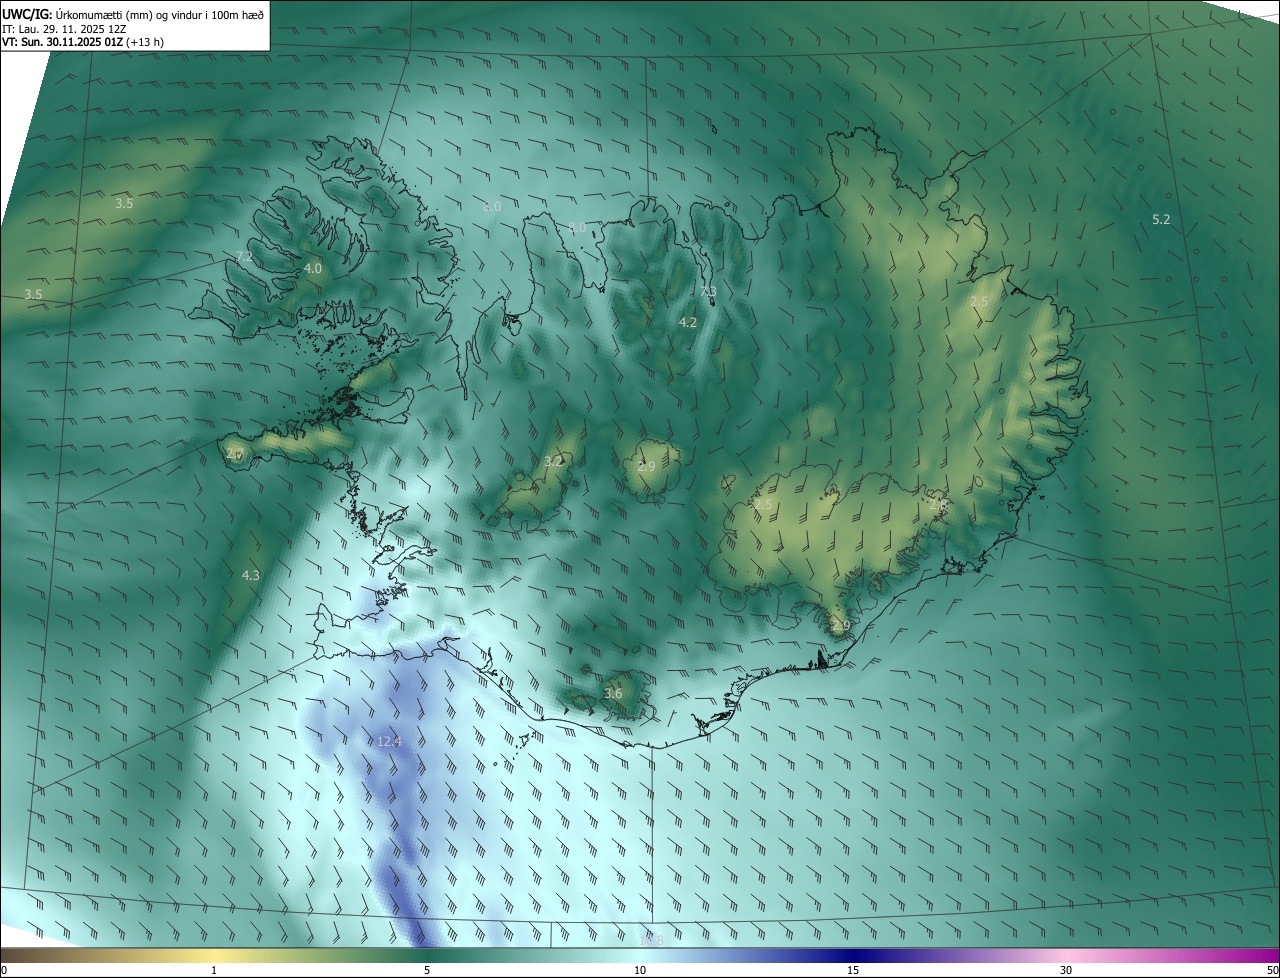
Task: Click the 50 tick on the colour scale
Action: coord(1272,970)
